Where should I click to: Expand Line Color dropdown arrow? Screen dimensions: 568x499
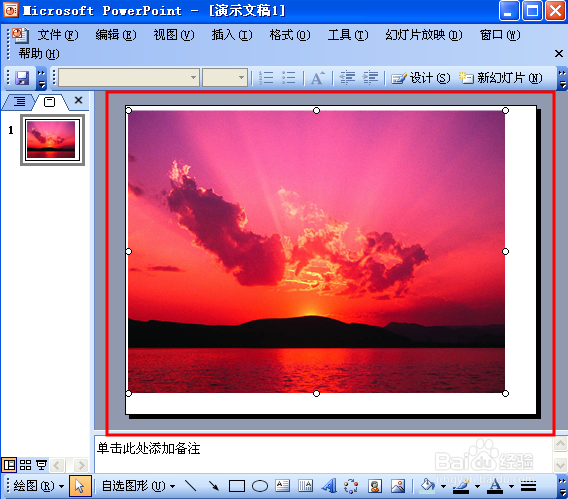click(x=477, y=486)
